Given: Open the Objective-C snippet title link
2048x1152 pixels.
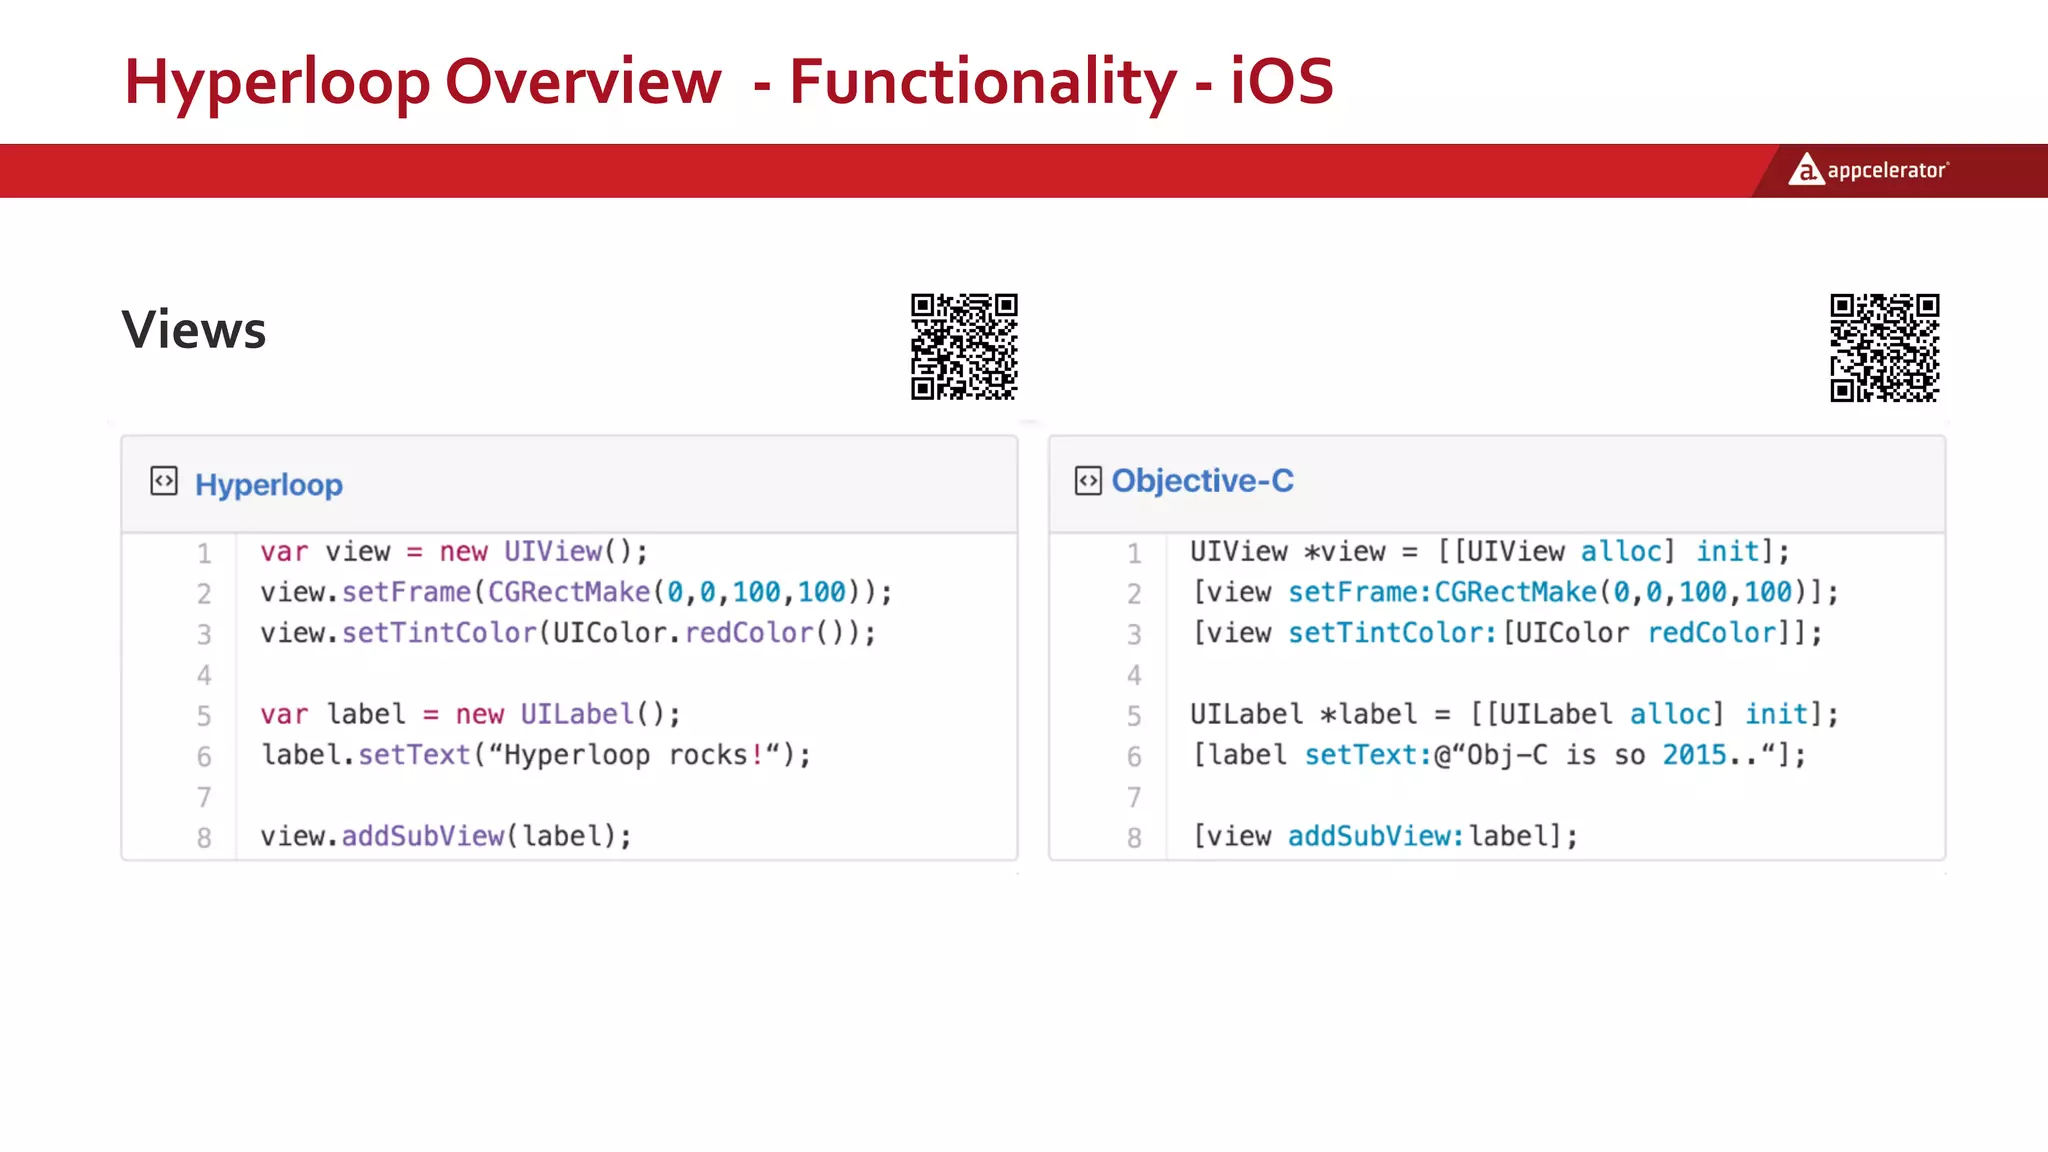Looking at the screenshot, I should click(1202, 481).
